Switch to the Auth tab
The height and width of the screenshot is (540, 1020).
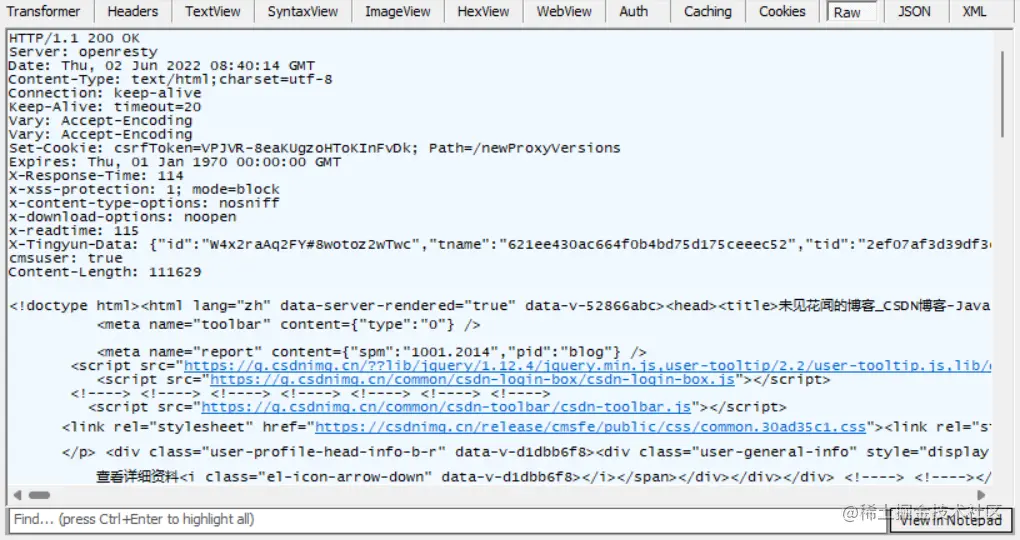634,12
